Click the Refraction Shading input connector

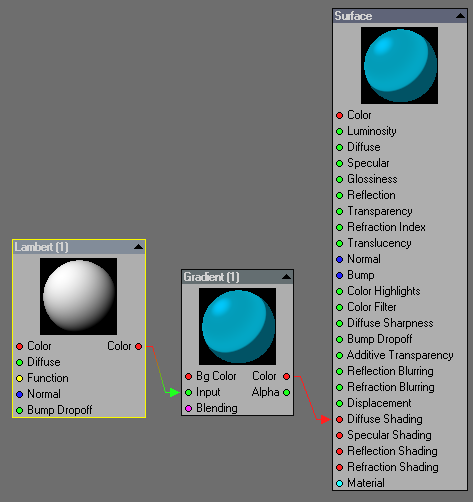pos(339,467)
